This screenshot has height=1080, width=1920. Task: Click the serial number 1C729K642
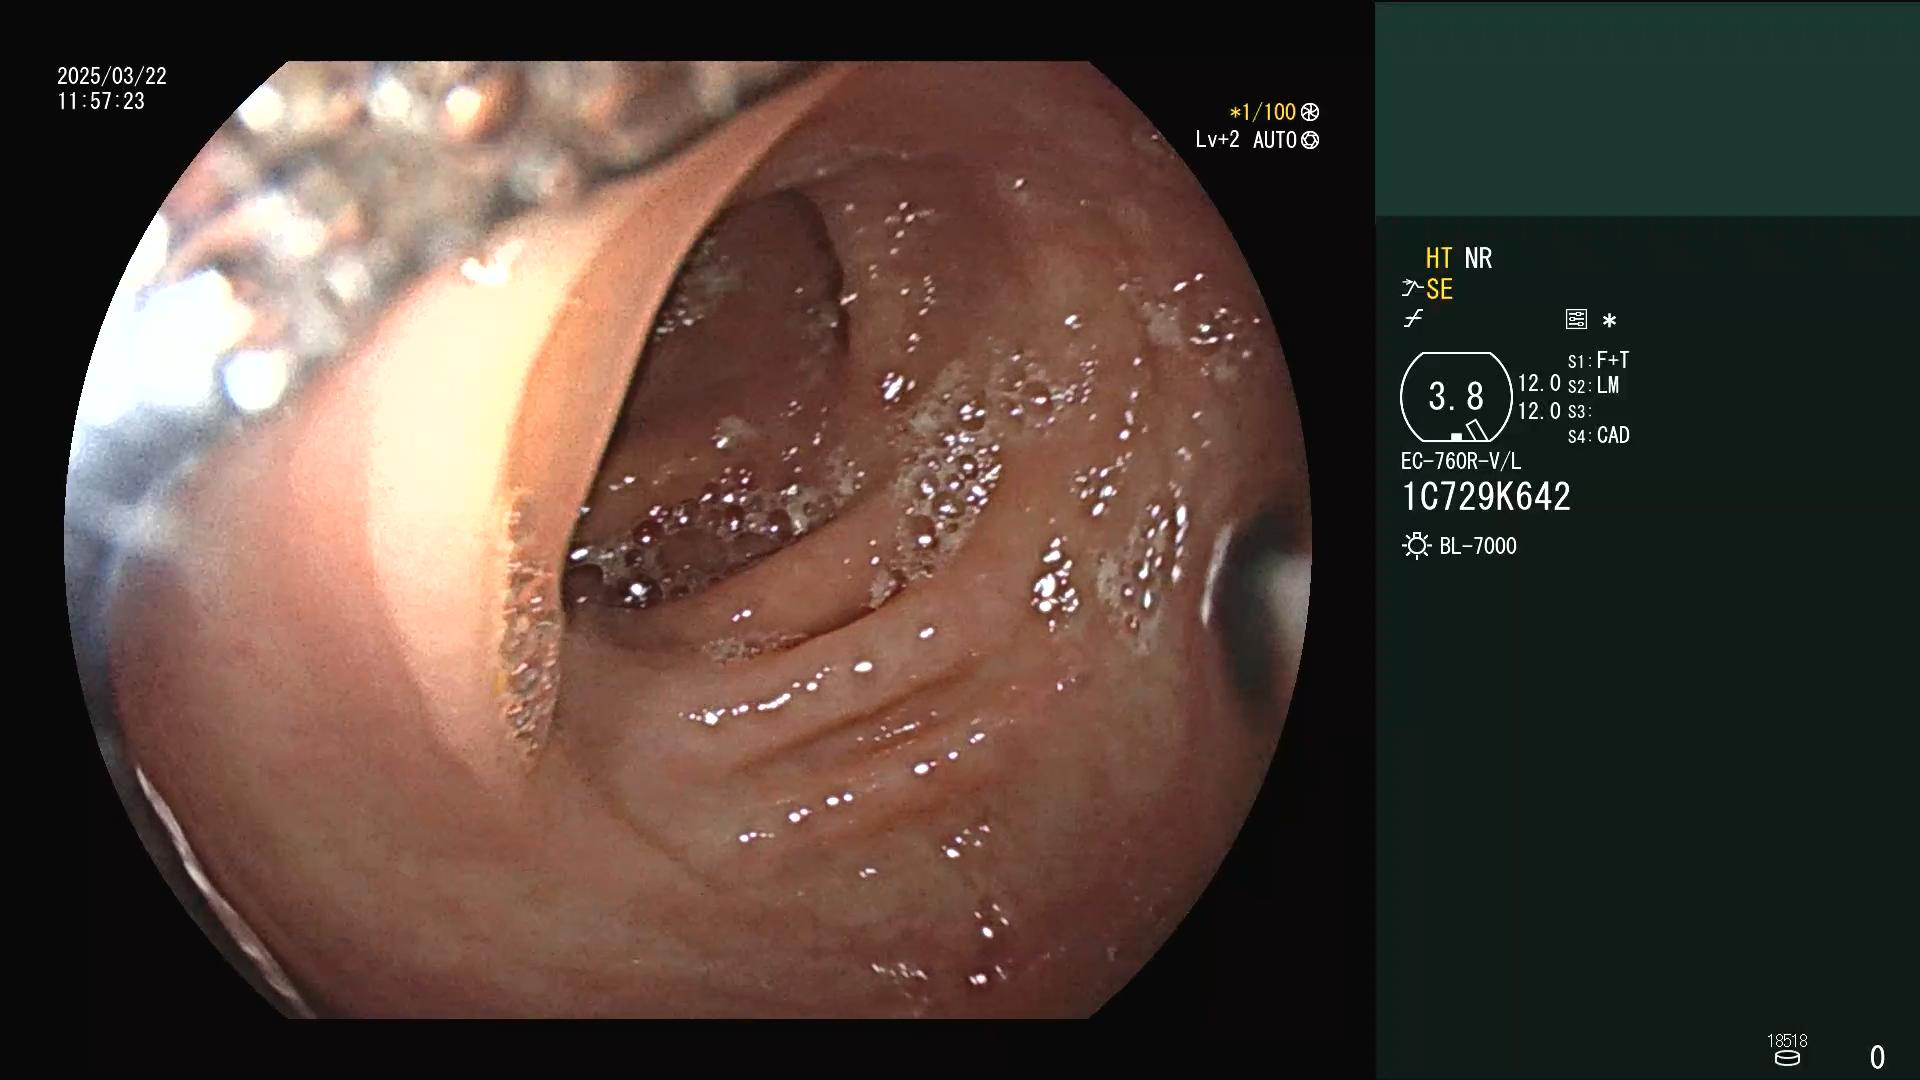pyautogui.click(x=1486, y=497)
